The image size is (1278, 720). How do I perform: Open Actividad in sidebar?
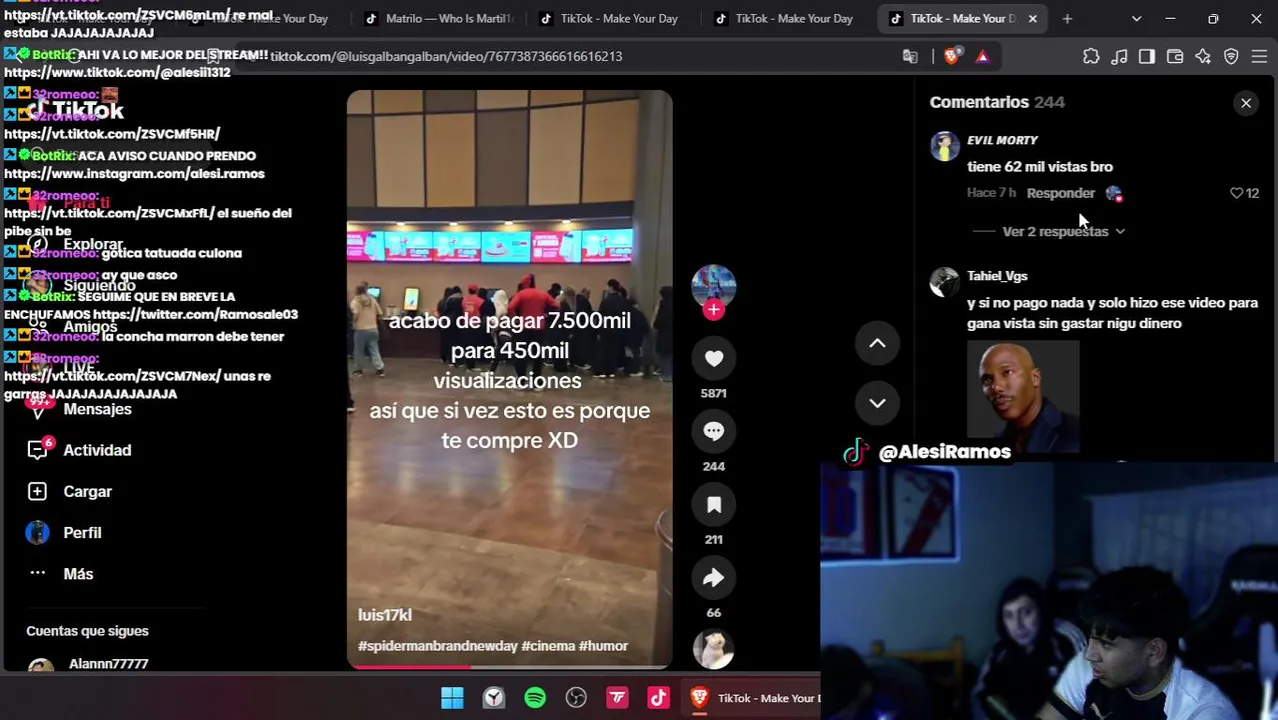(97, 450)
